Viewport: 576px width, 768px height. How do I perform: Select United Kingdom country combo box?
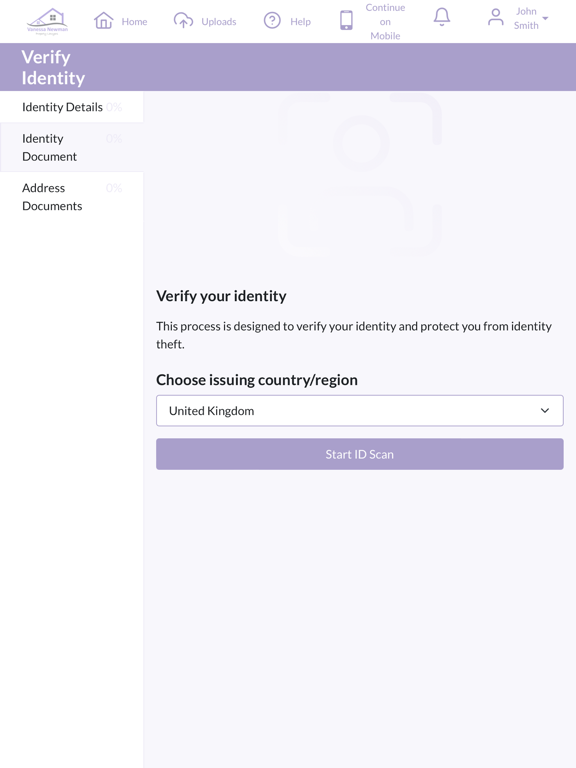click(360, 410)
